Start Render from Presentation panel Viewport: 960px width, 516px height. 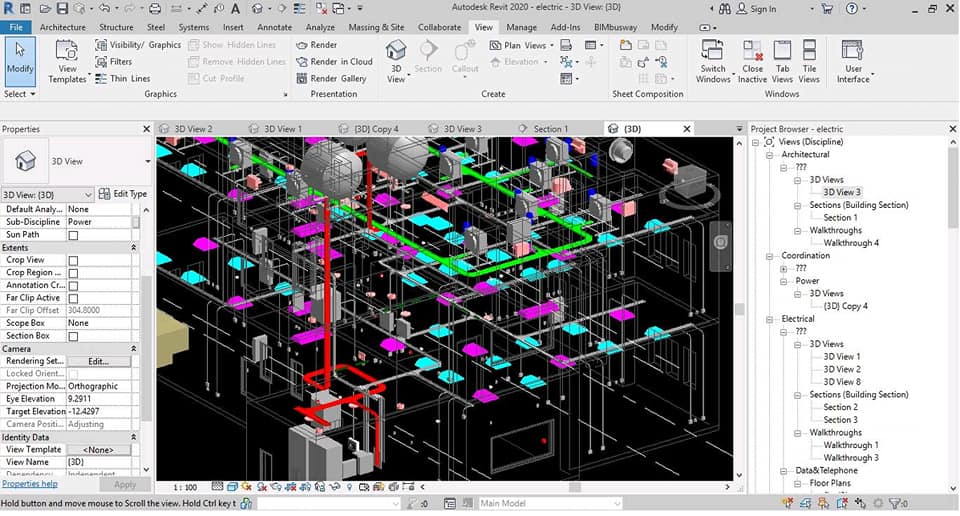(317, 45)
